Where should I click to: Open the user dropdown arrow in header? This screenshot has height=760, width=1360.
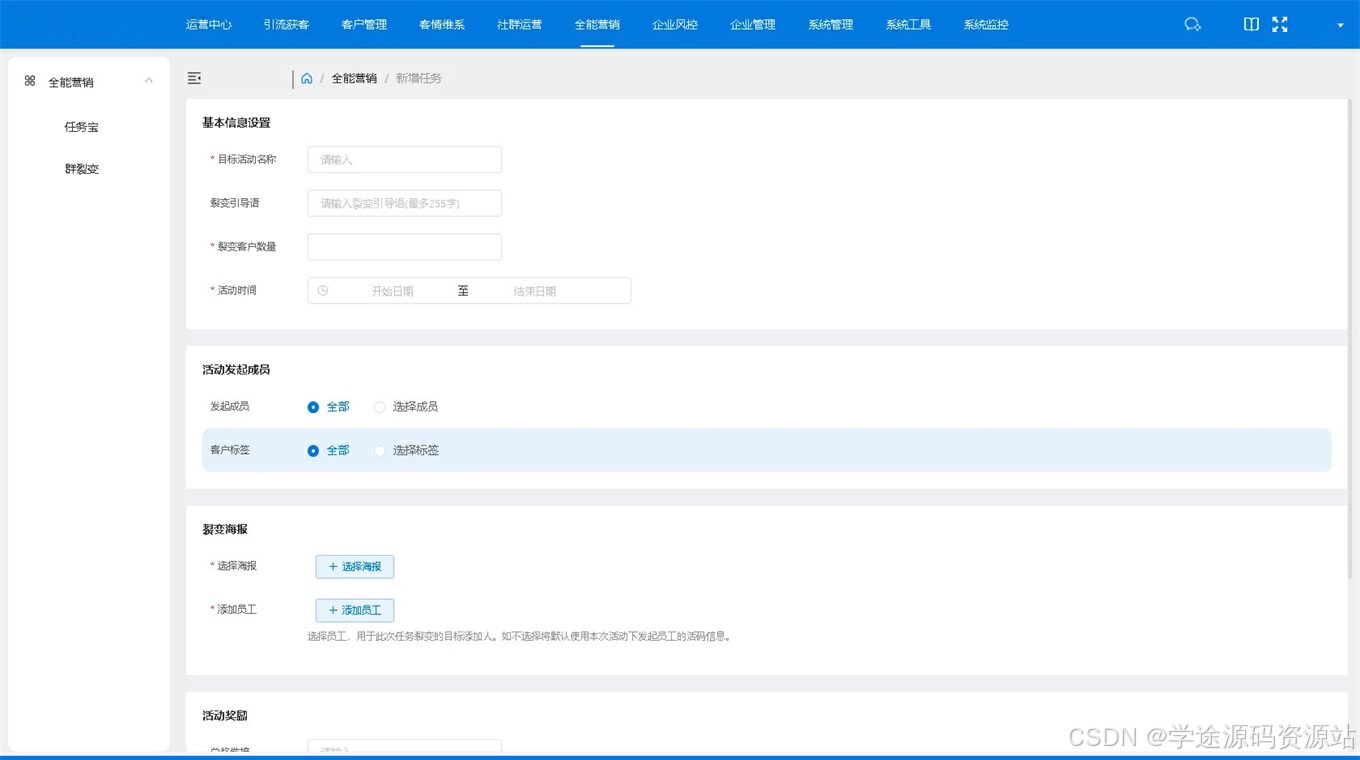coord(1340,25)
